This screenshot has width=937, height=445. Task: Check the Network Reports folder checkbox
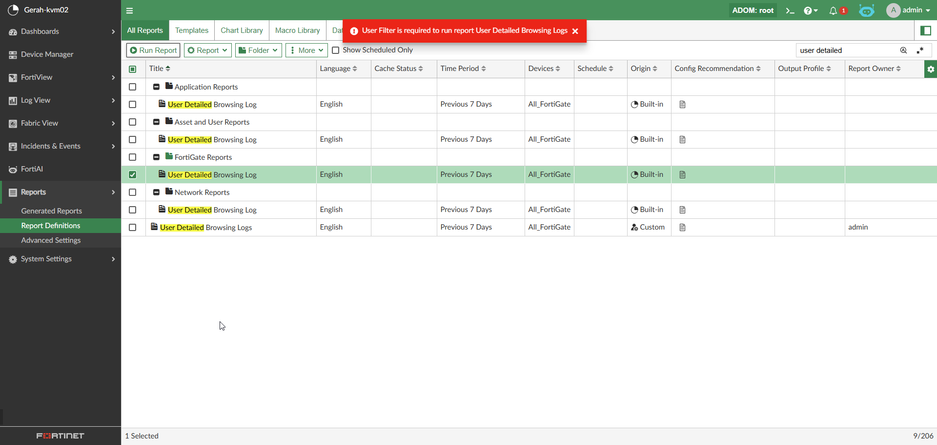pyautogui.click(x=133, y=193)
